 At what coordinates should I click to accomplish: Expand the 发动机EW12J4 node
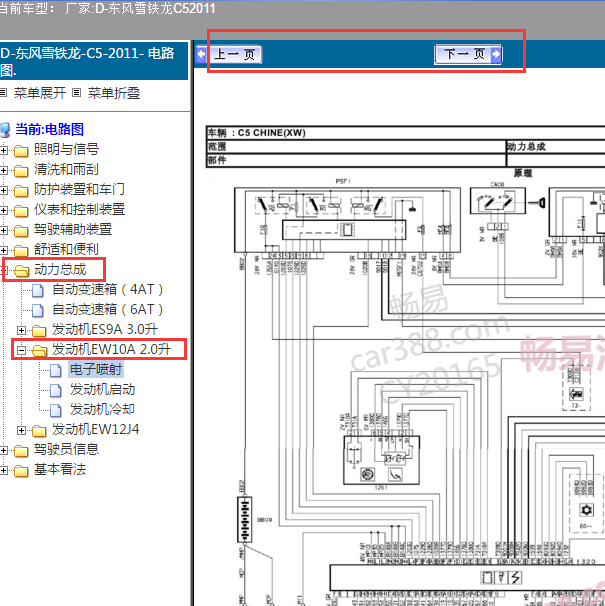coord(22,430)
